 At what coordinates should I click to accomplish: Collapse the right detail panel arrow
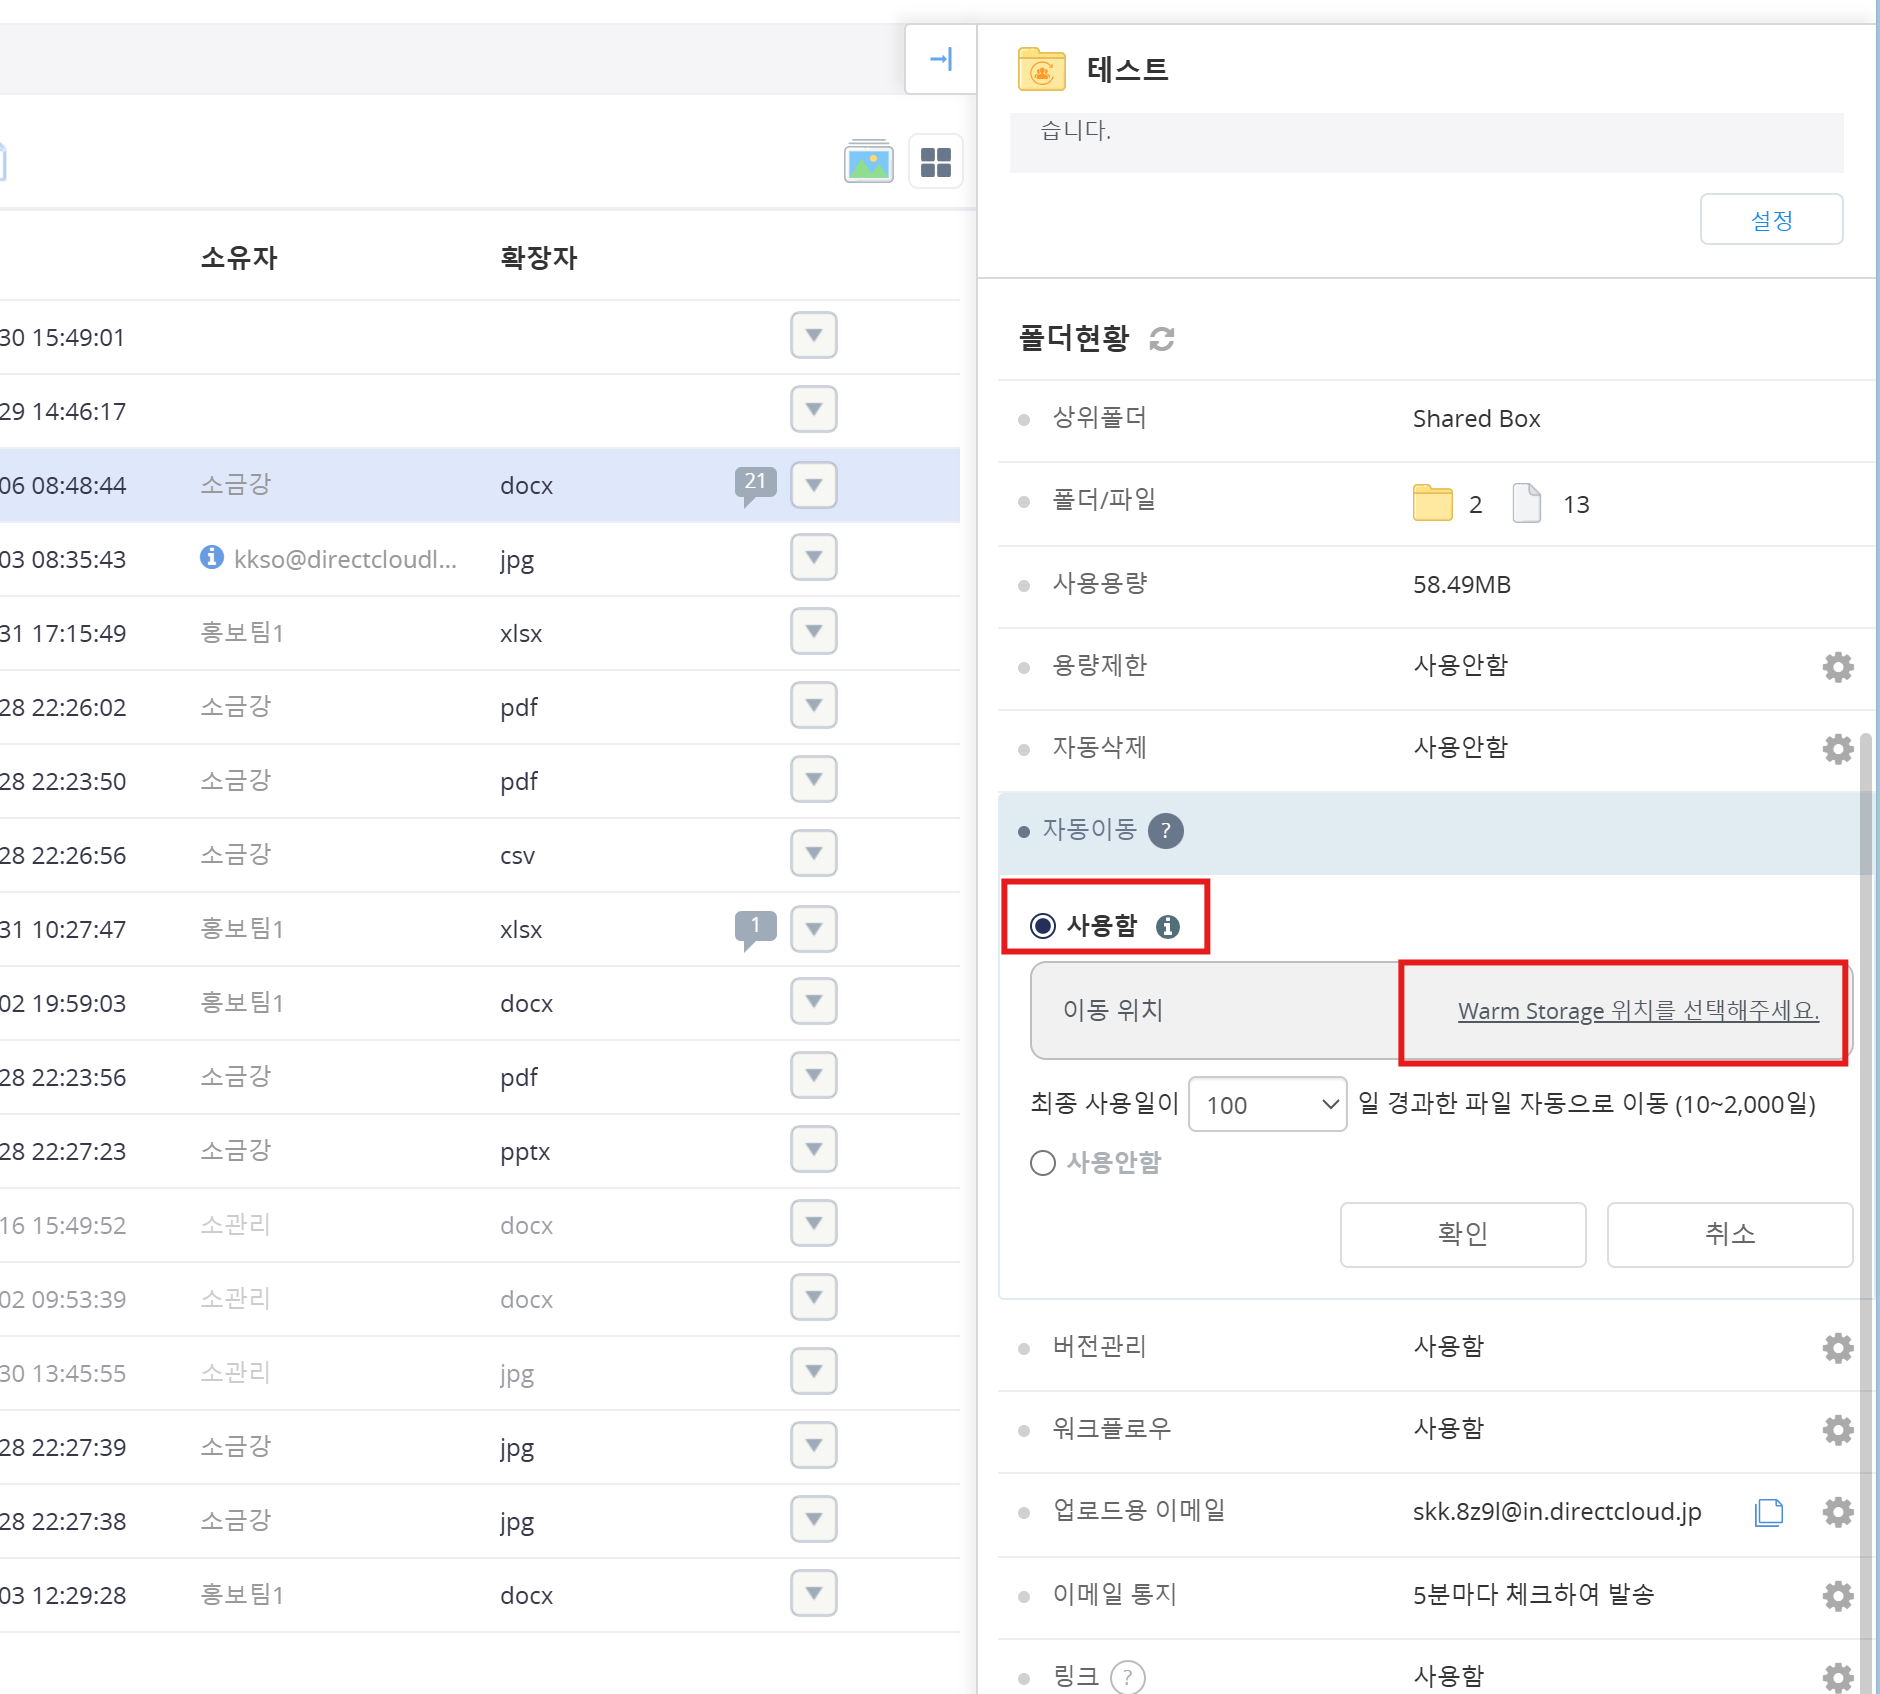[x=940, y=60]
